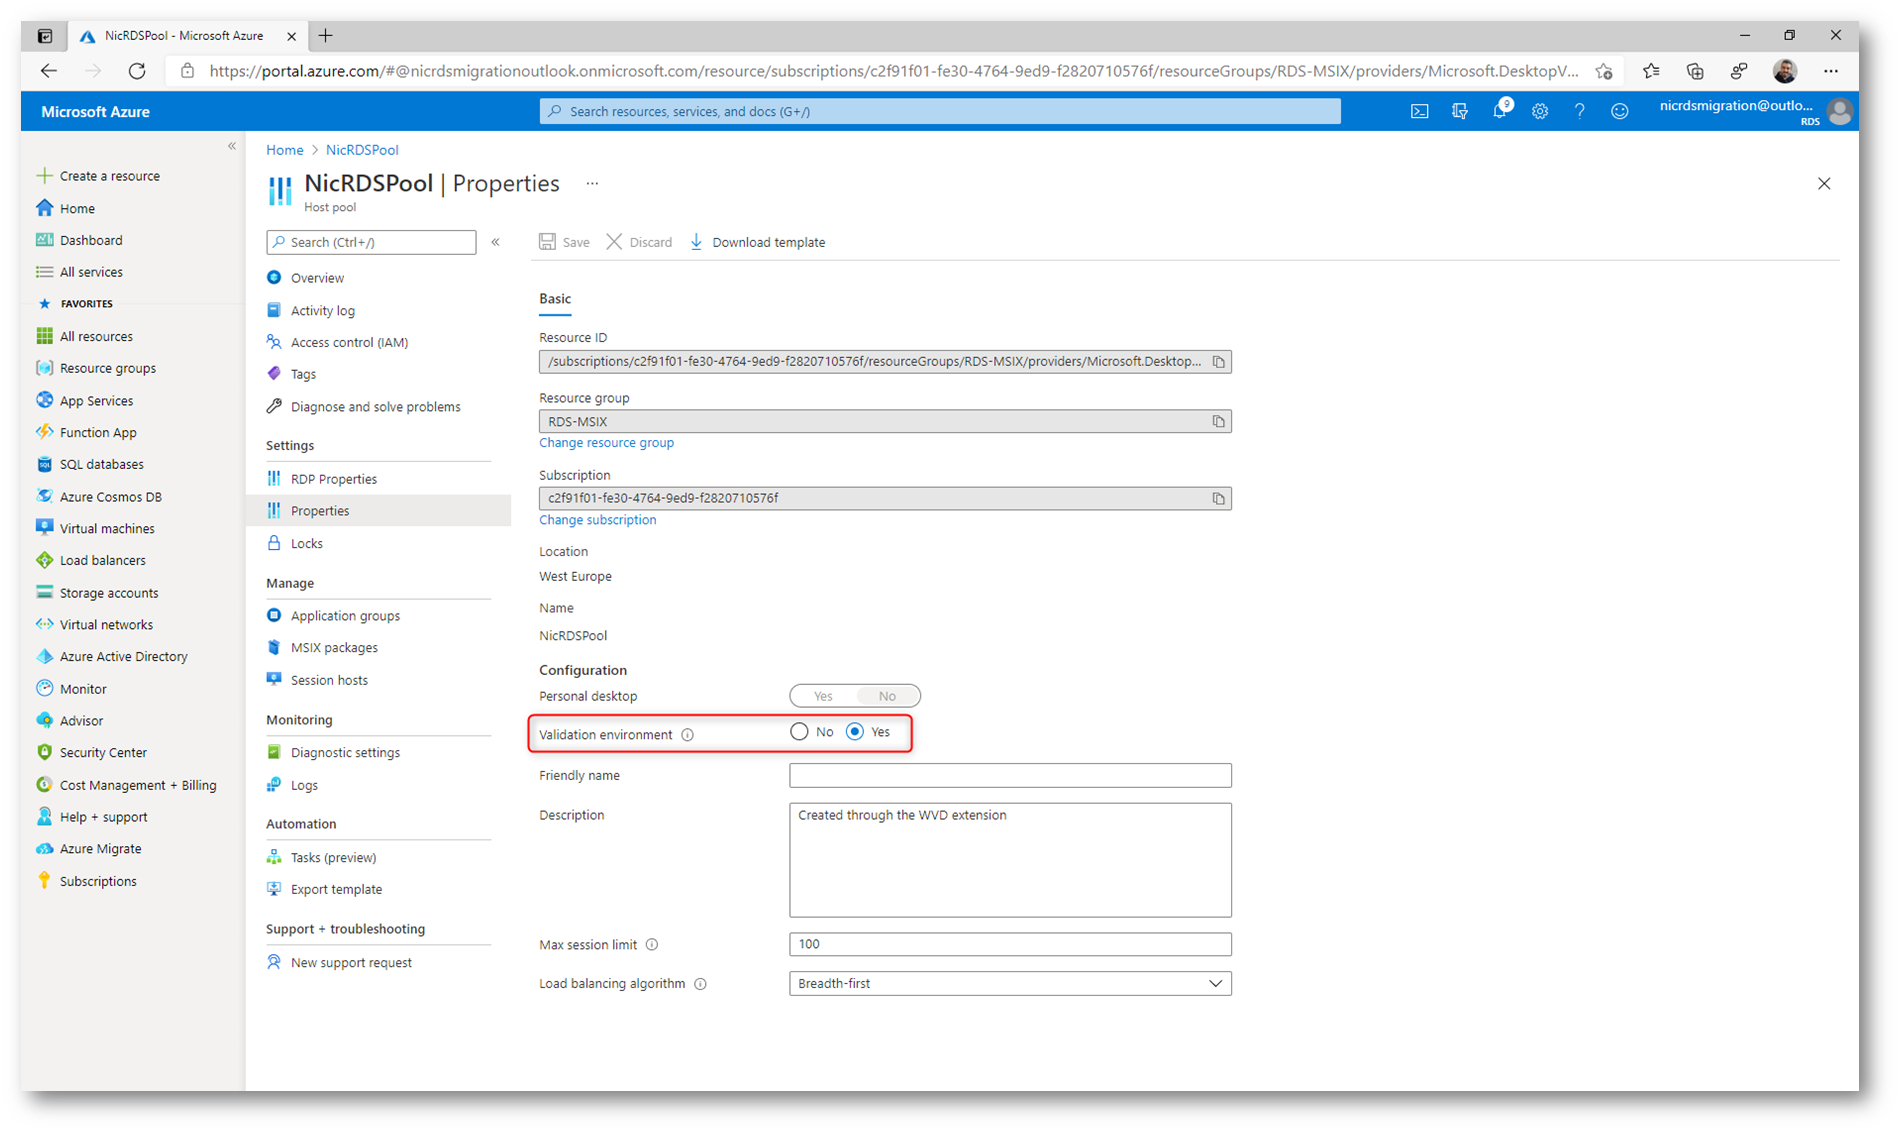
Task: Open Export template under Automation
Action: (x=336, y=890)
